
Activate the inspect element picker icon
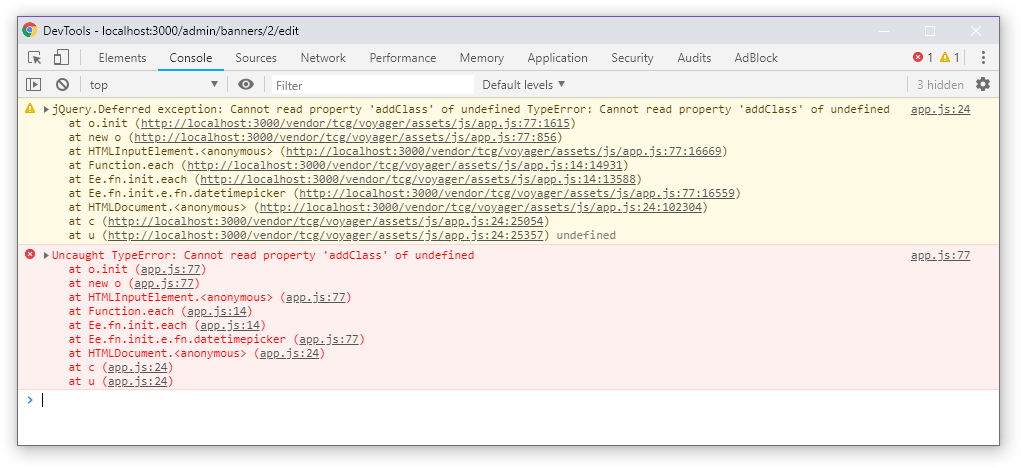pos(35,58)
